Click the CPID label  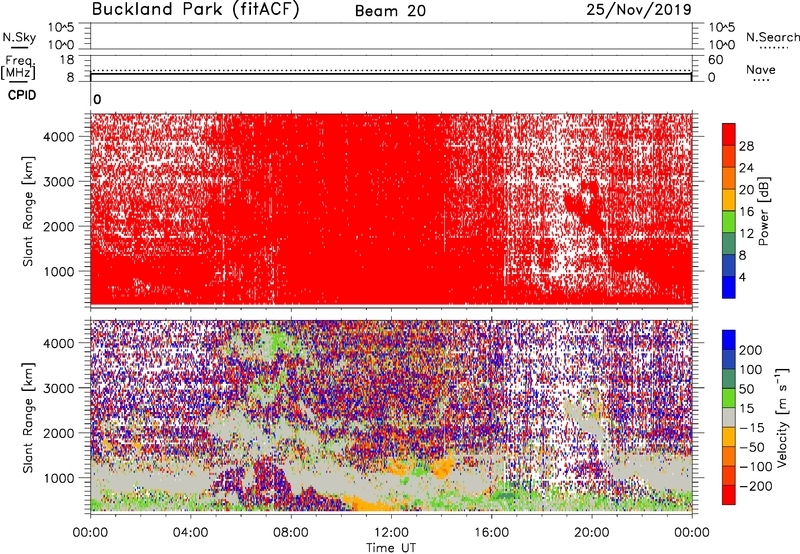[22, 95]
